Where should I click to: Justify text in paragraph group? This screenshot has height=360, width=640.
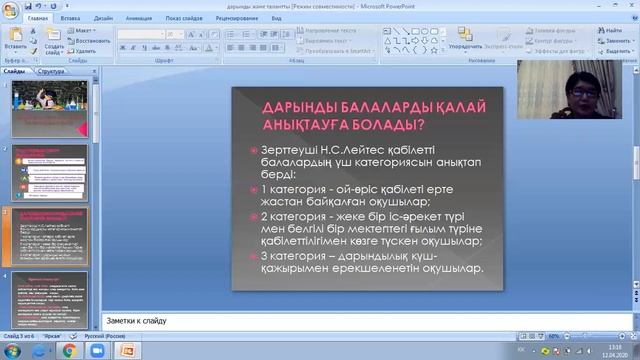coord(263,48)
